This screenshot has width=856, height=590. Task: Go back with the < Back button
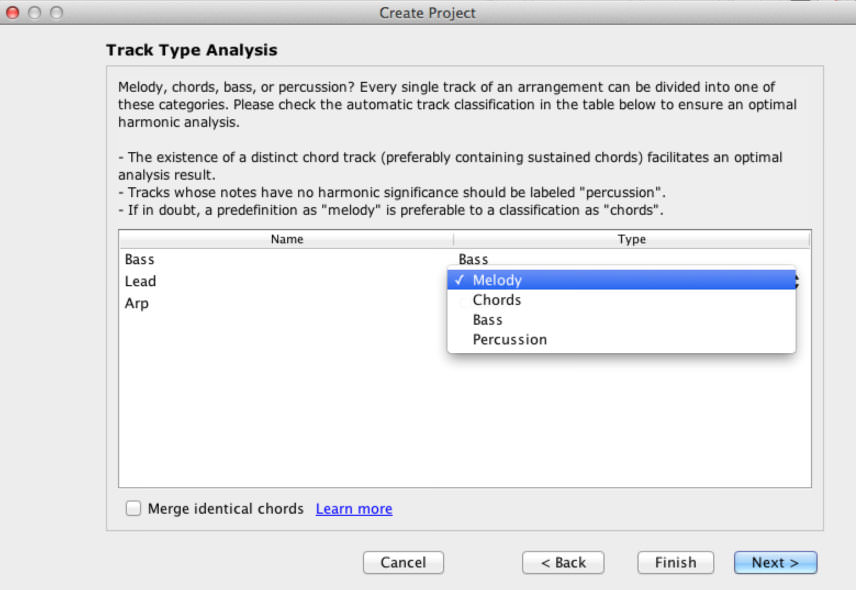click(563, 562)
